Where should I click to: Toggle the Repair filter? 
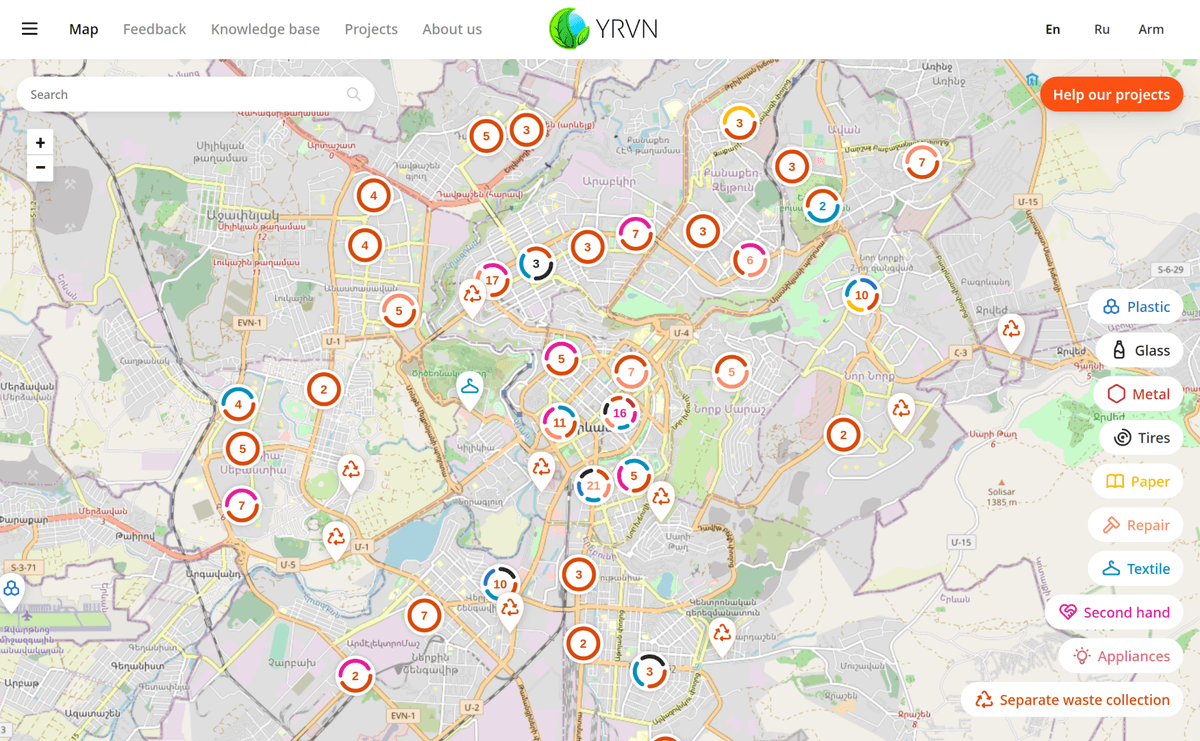point(1136,525)
